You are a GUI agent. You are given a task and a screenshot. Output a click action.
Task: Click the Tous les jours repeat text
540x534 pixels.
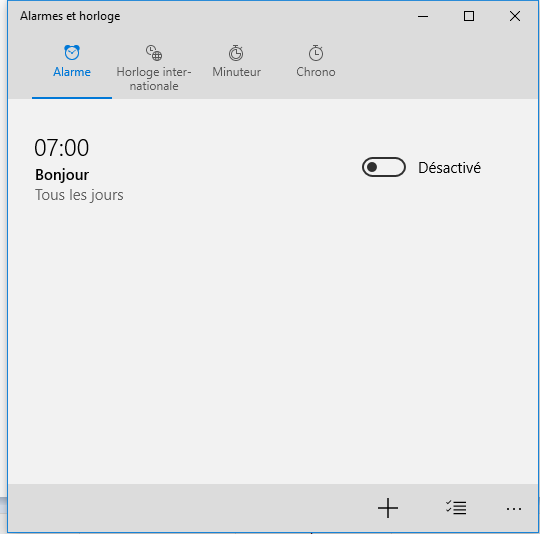[79, 195]
